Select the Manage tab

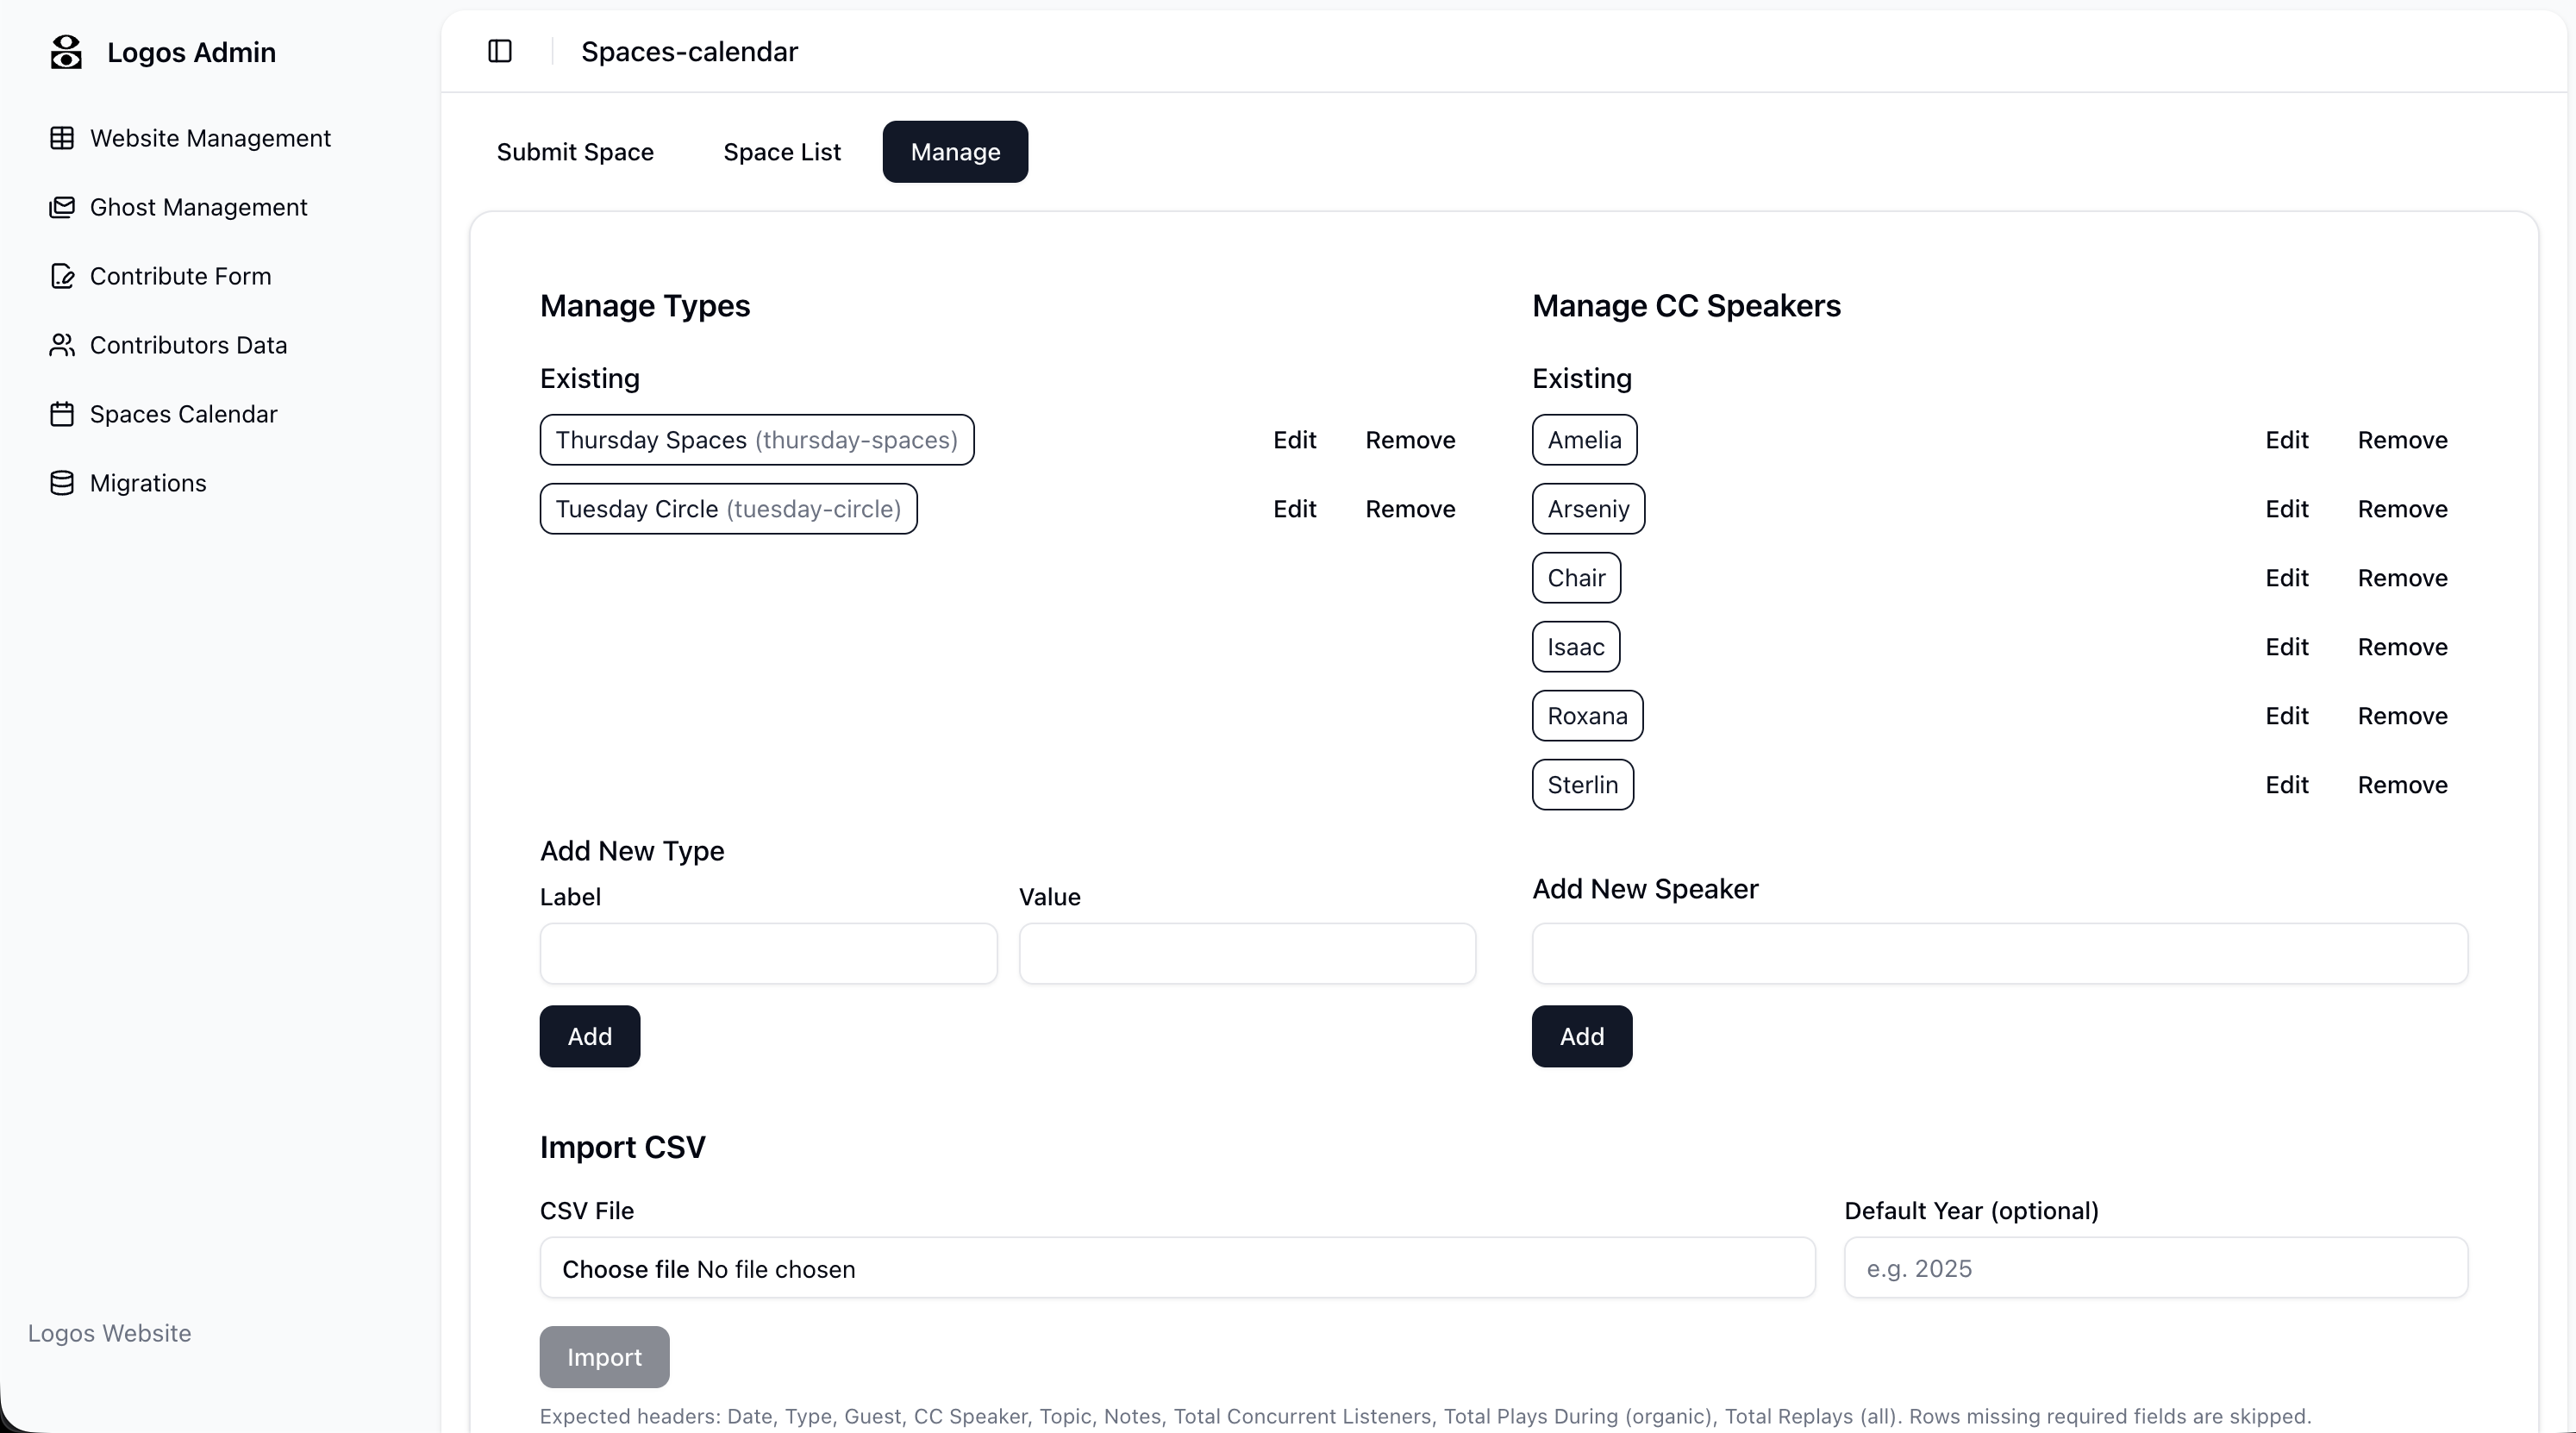pyautogui.click(x=955, y=152)
